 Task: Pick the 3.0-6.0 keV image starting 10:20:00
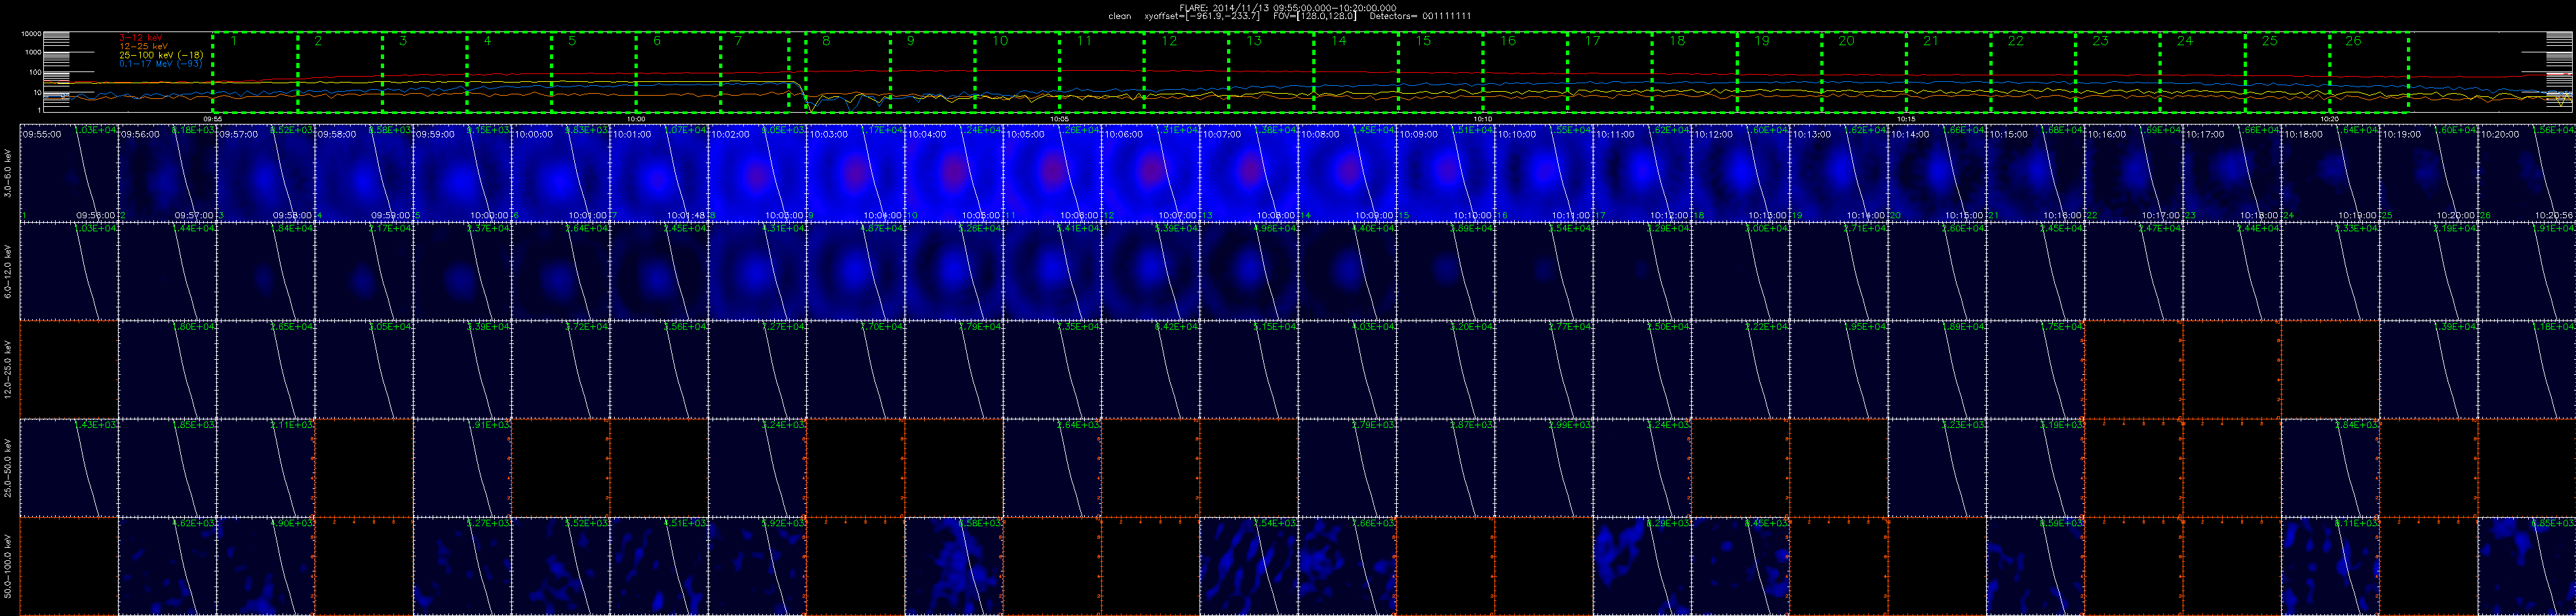(x=2528, y=173)
